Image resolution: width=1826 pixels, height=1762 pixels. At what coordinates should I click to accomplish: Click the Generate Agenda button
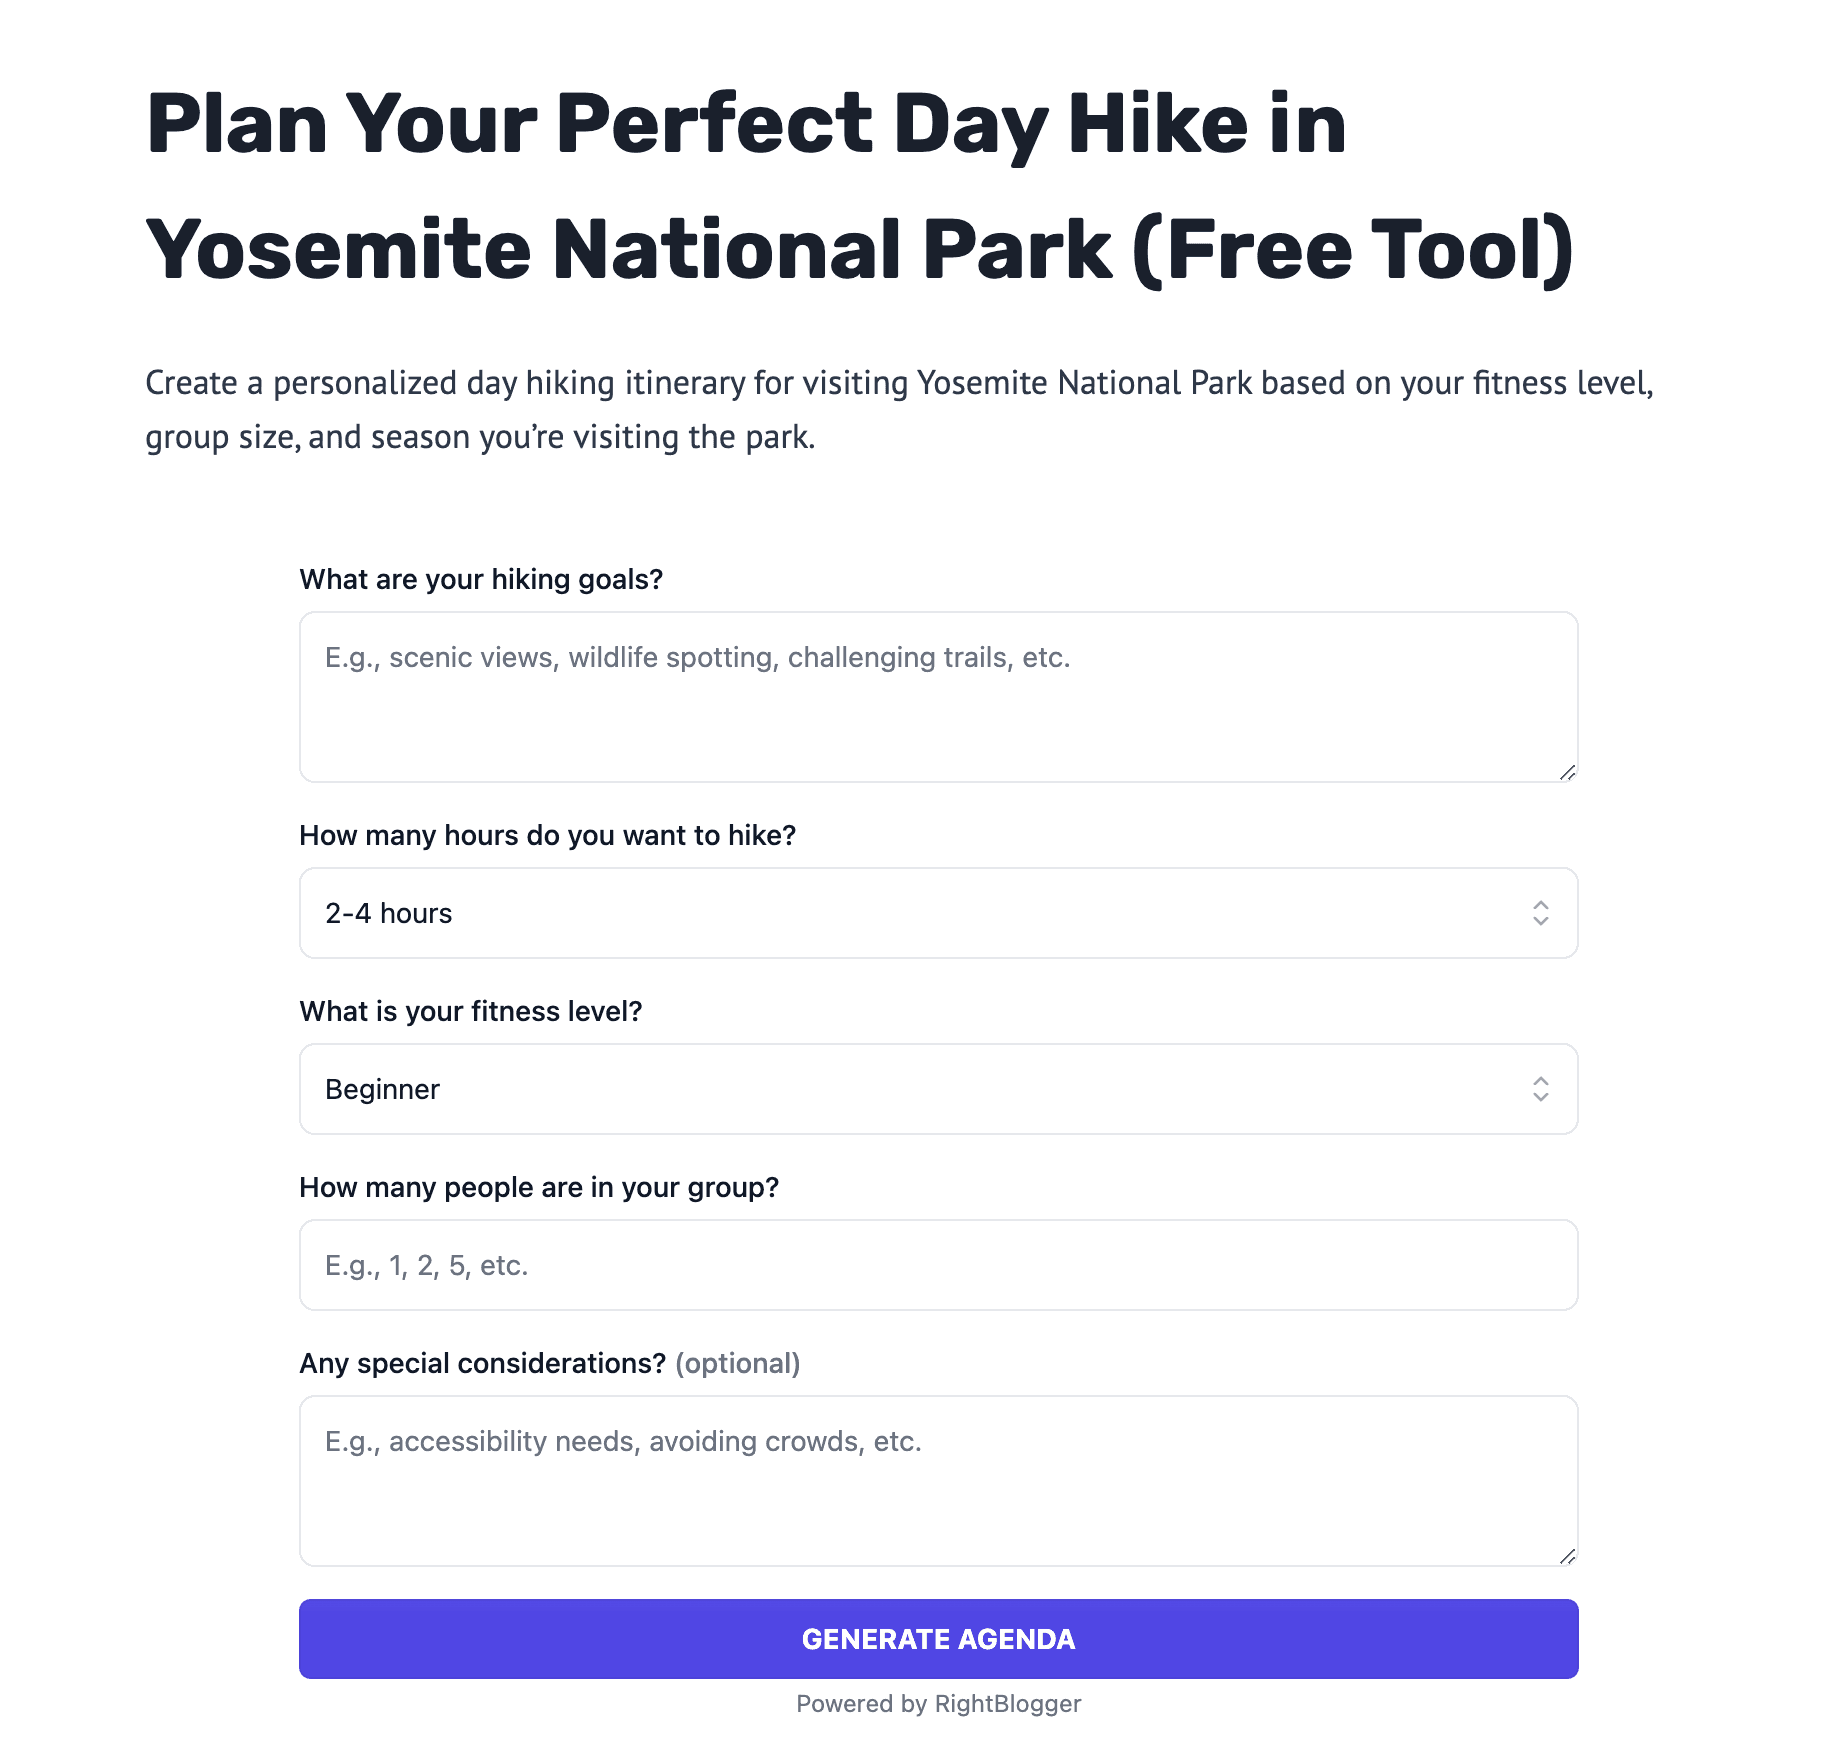tap(938, 1638)
